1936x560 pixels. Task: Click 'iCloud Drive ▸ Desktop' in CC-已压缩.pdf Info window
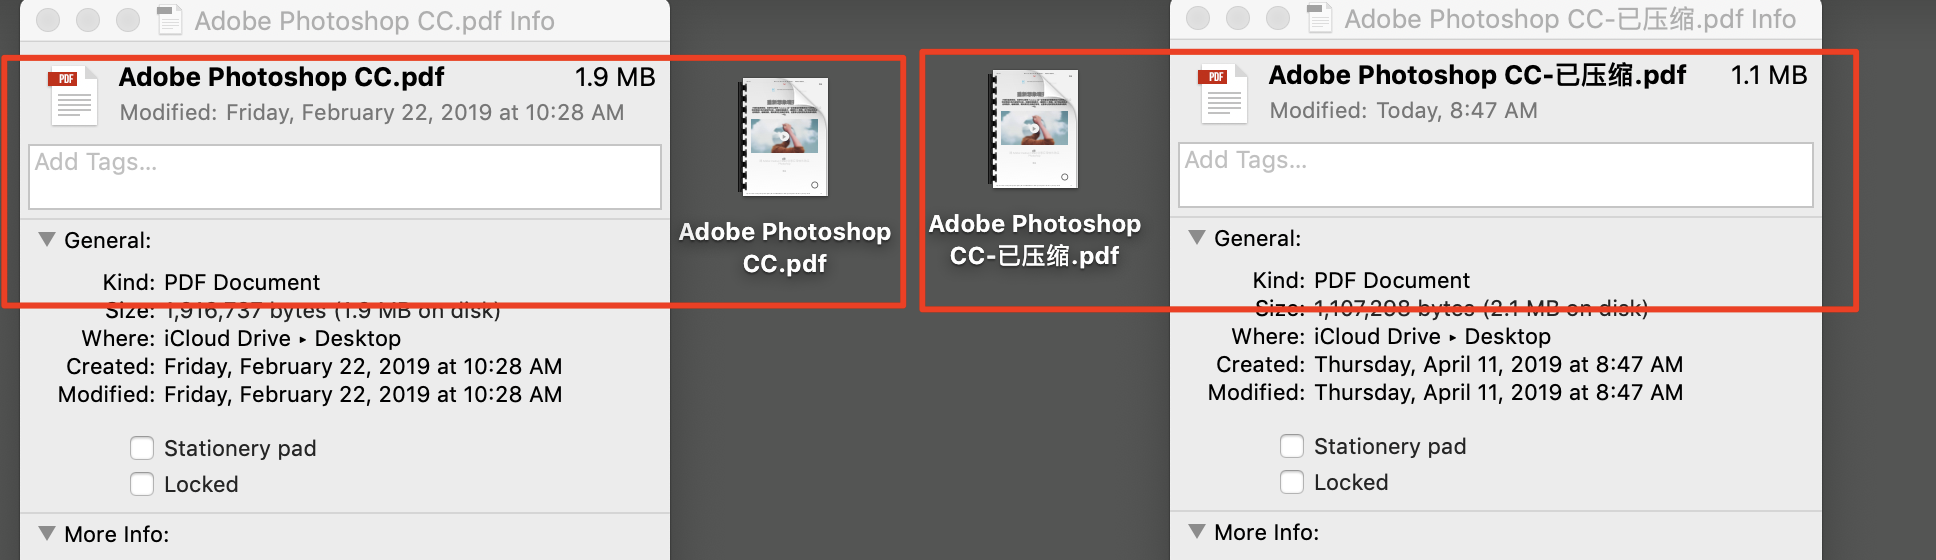(x=1433, y=336)
